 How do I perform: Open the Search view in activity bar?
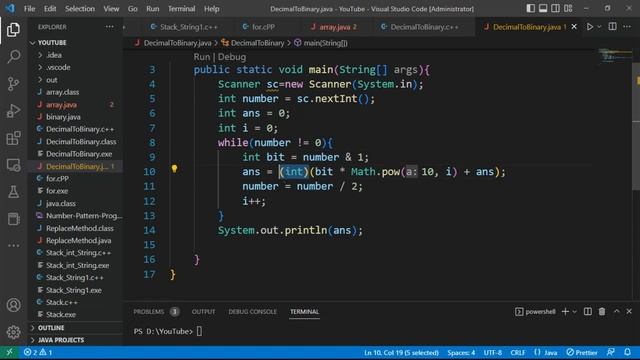pyautogui.click(x=13, y=56)
